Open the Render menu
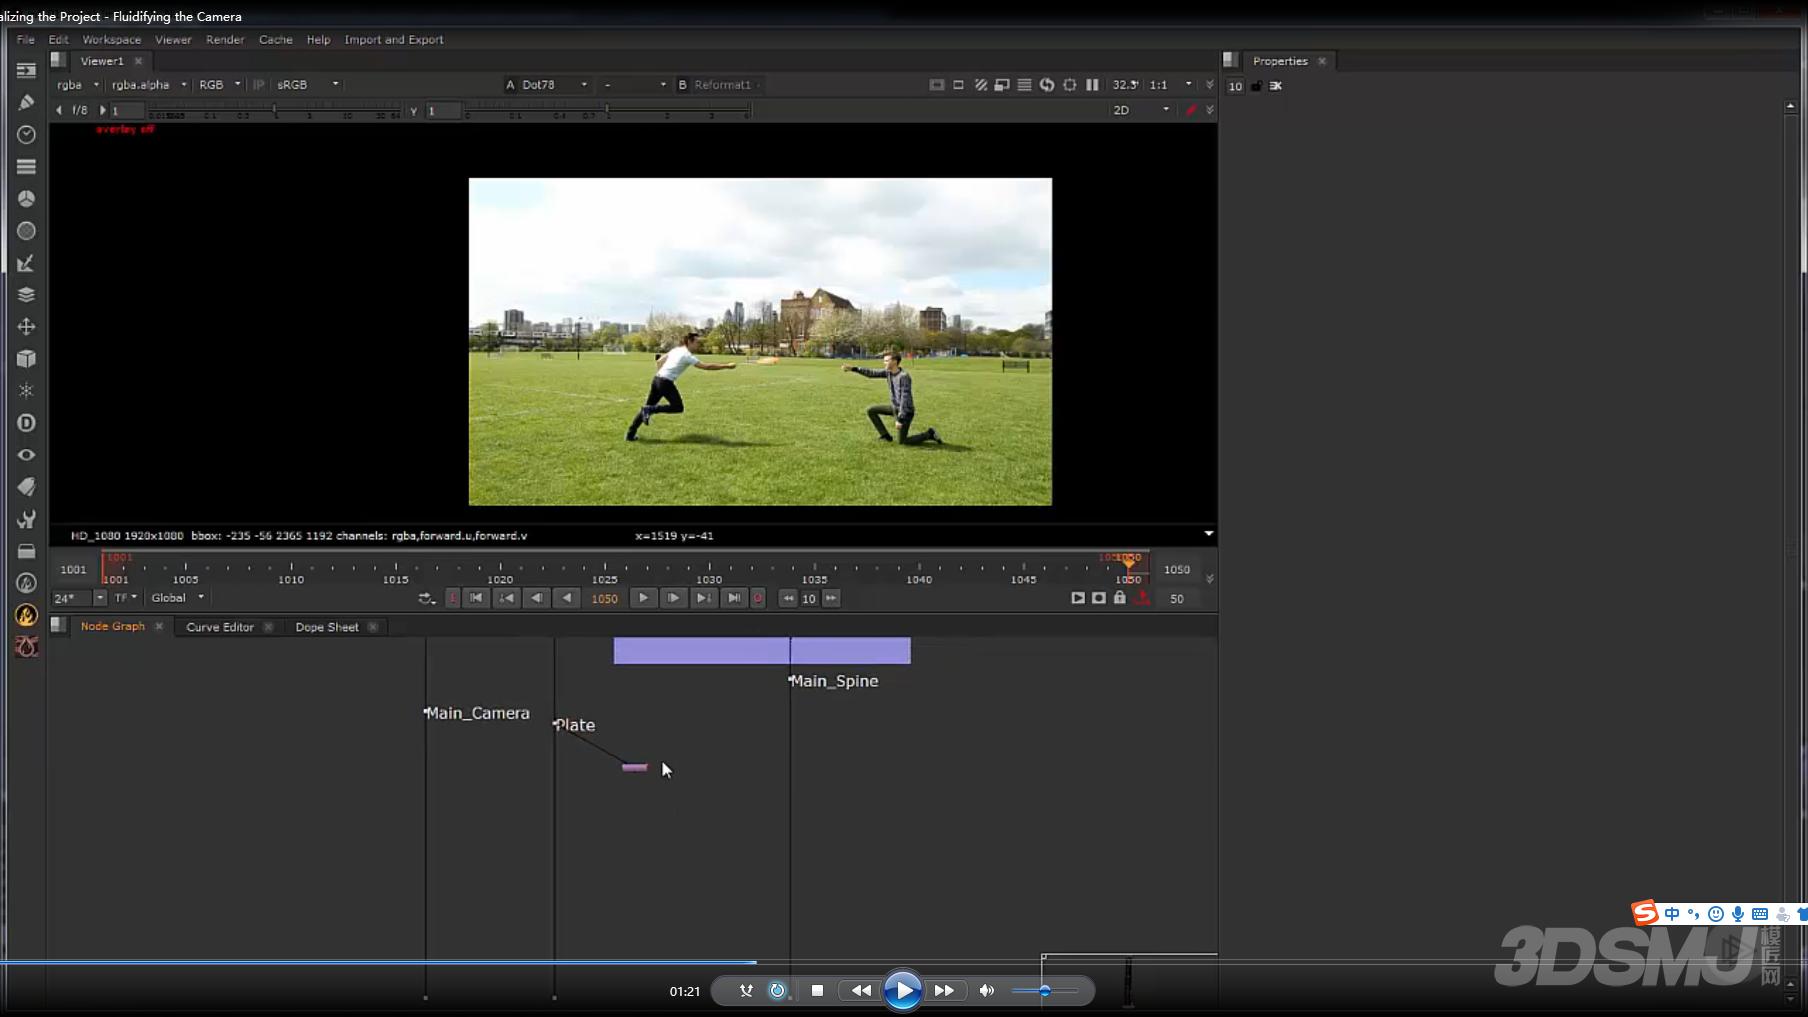Image resolution: width=1808 pixels, height=1017 pixels. 225,40
